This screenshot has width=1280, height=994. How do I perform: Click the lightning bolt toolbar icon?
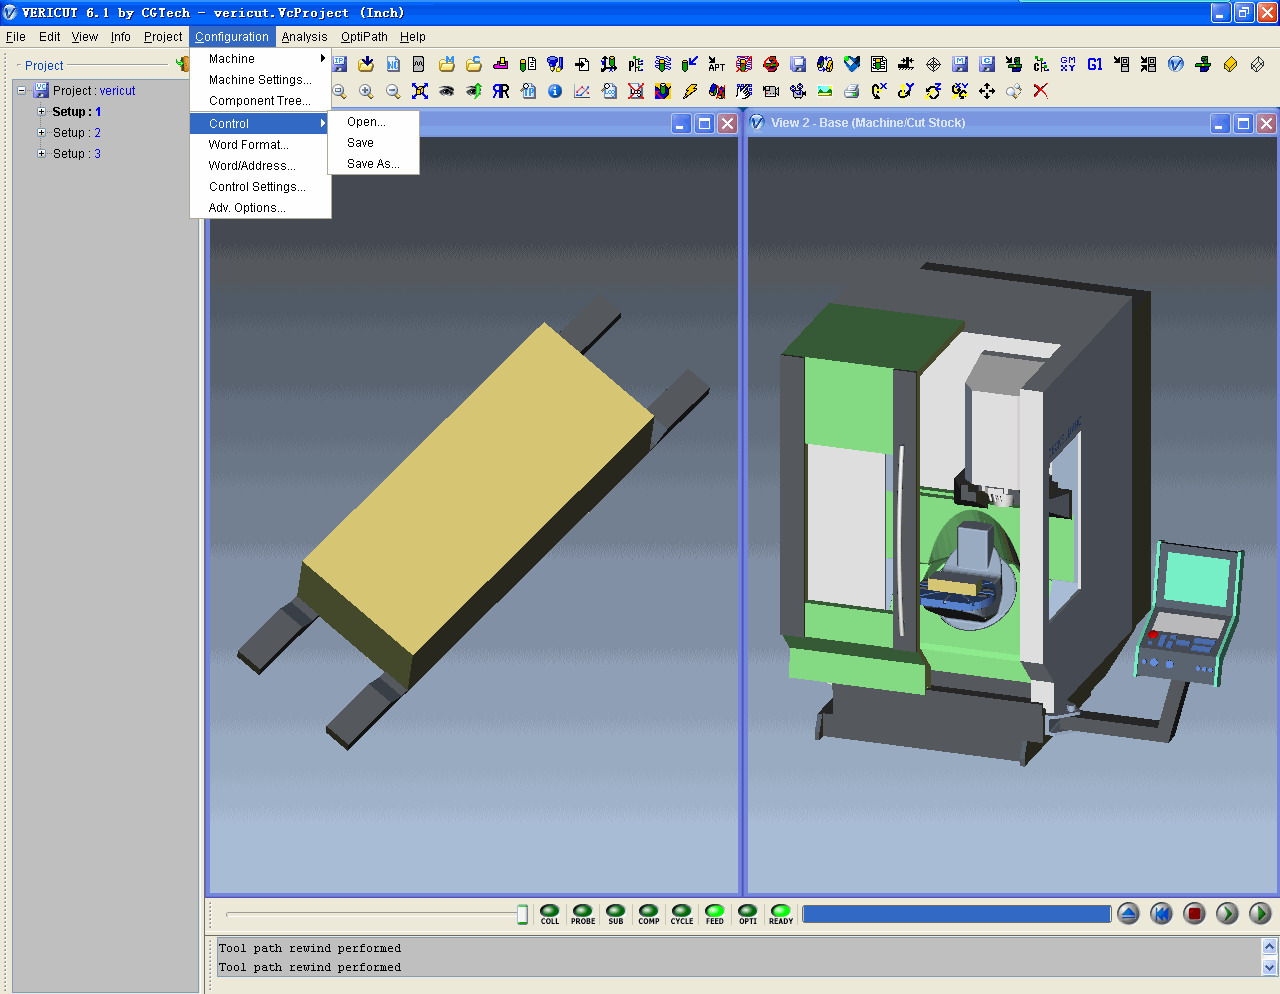[690, 91]
